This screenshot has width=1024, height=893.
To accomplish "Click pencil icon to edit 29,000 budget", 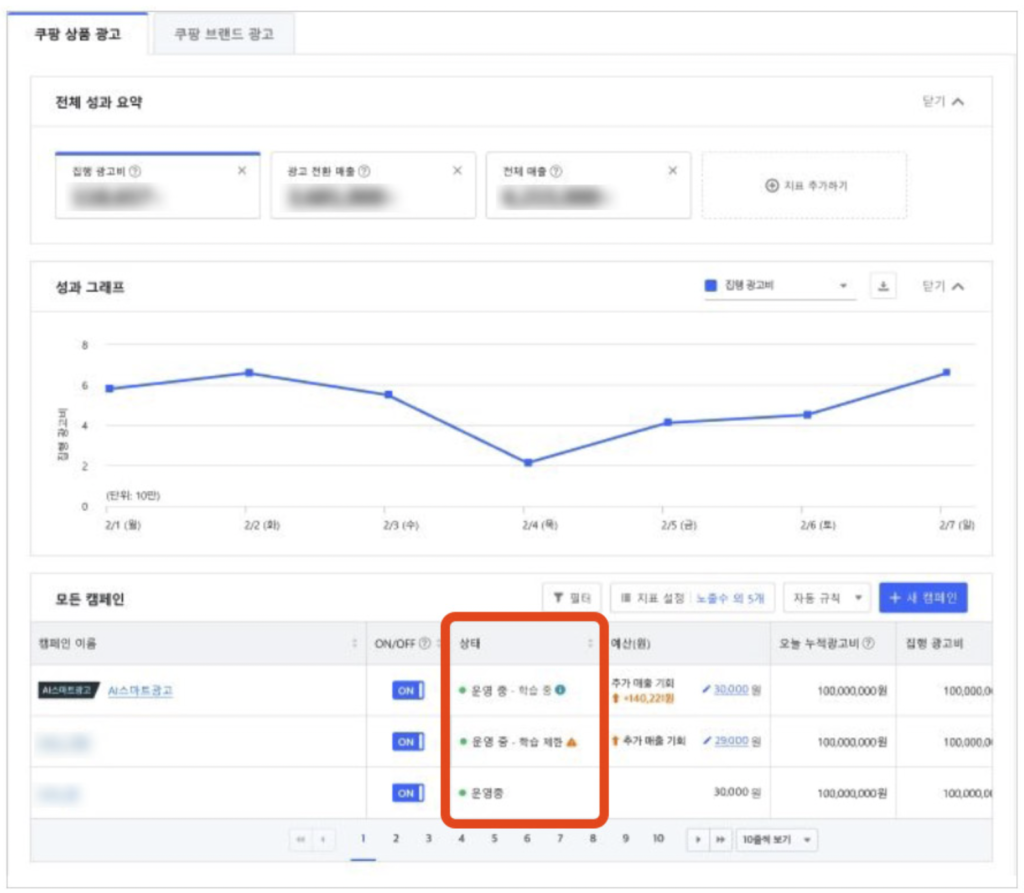I will [707, 741].
